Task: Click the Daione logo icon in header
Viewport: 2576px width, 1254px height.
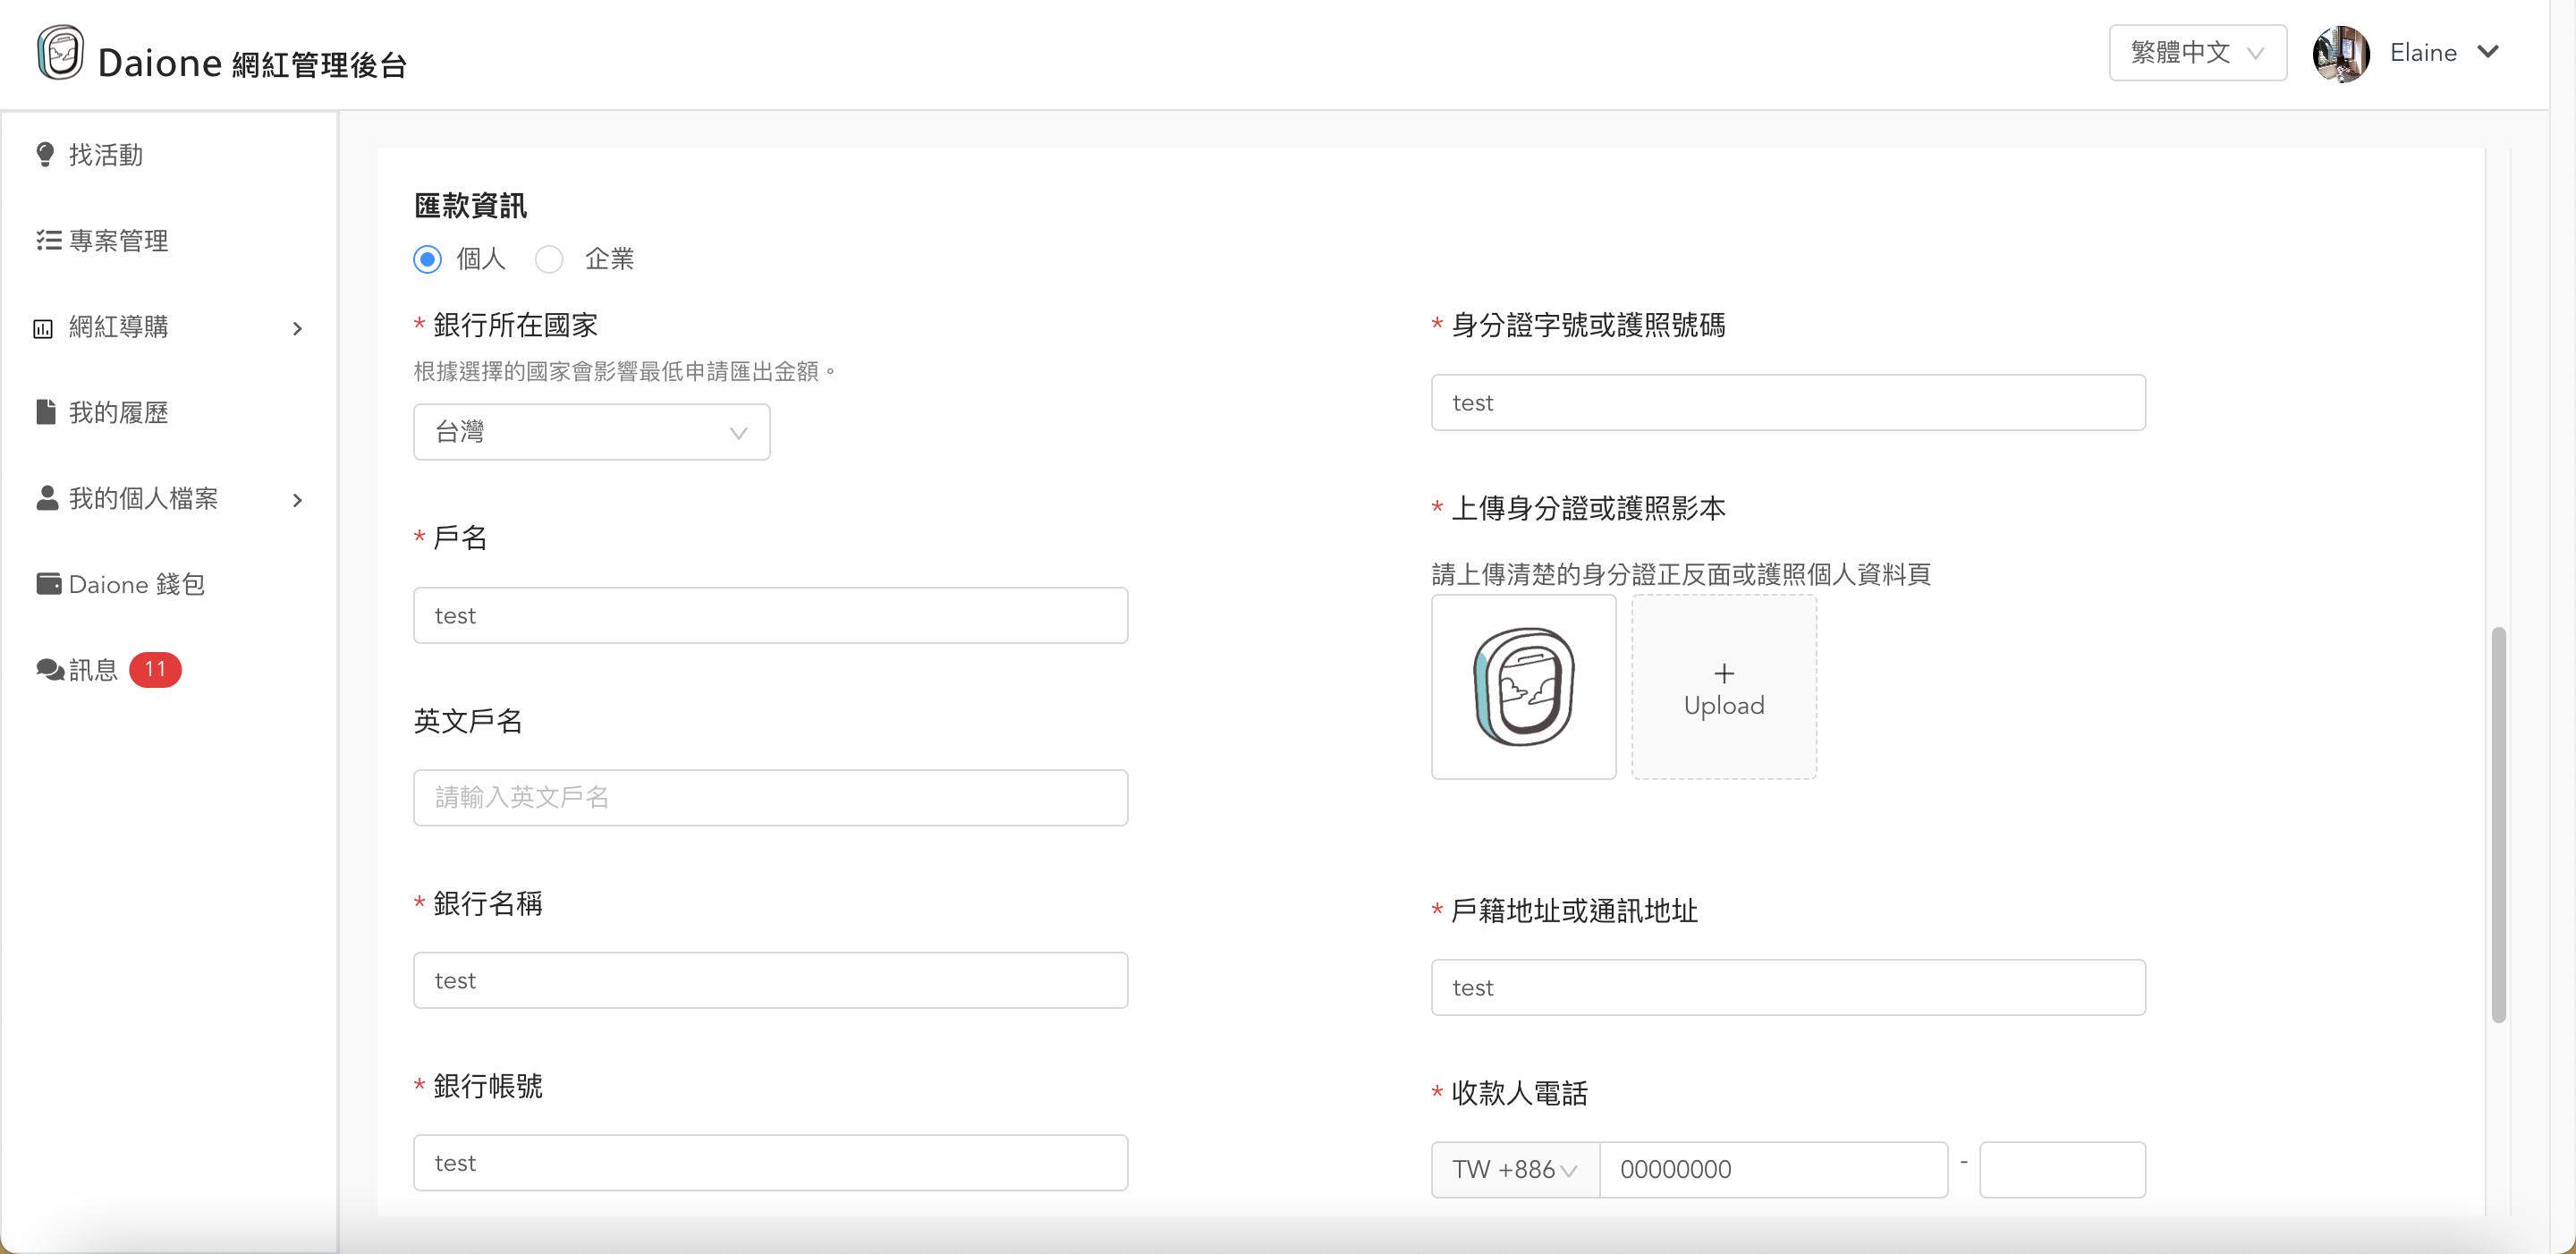Action: click(60, 52)
